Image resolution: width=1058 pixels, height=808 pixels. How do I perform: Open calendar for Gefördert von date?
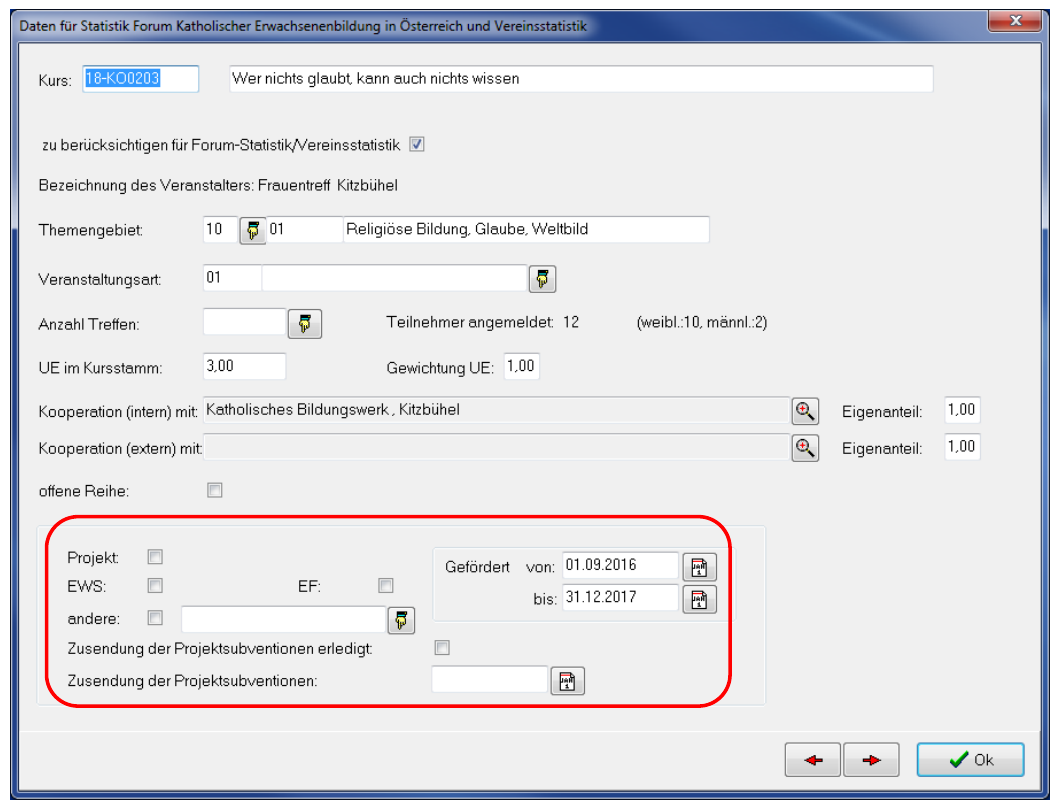pyautogui.click(x=700, y=567)
